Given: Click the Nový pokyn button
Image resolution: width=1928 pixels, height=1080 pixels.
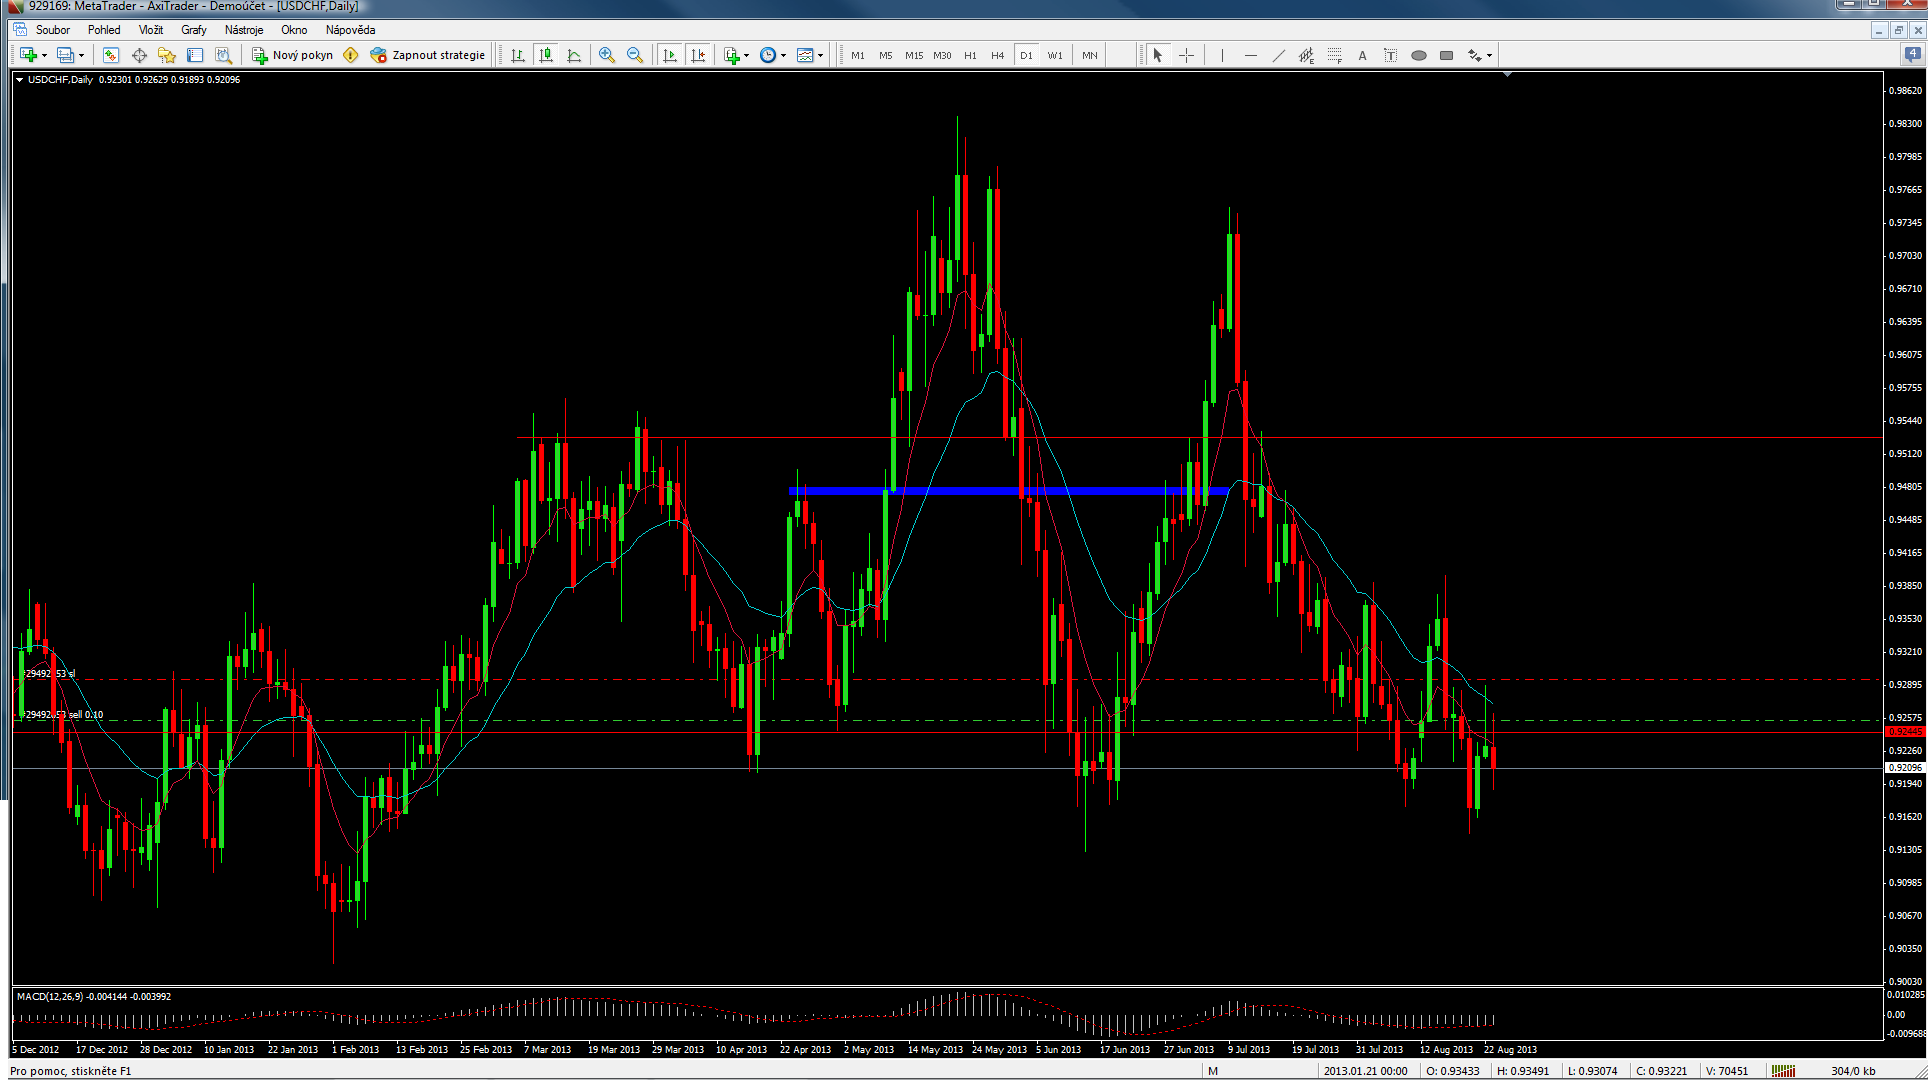Looking at the screenshot, I should tap(293, 55).
